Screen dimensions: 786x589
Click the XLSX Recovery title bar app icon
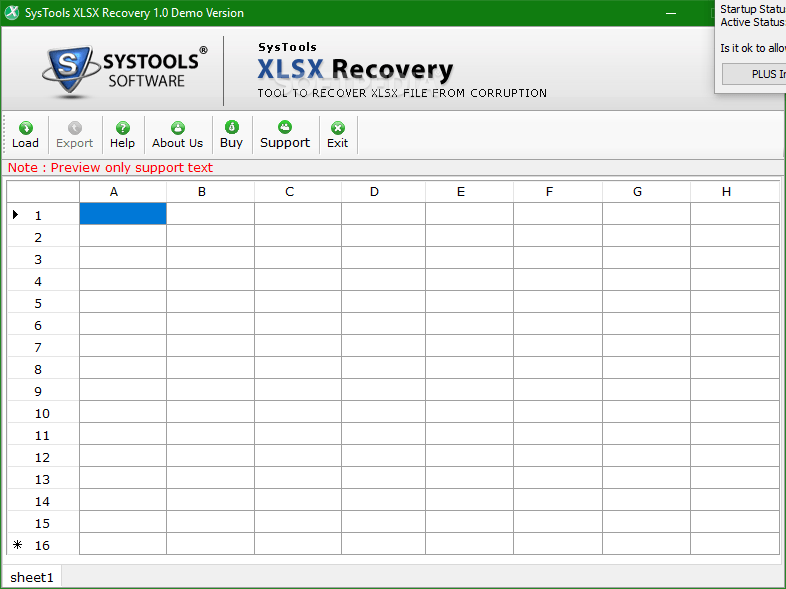tap(12, 13)
